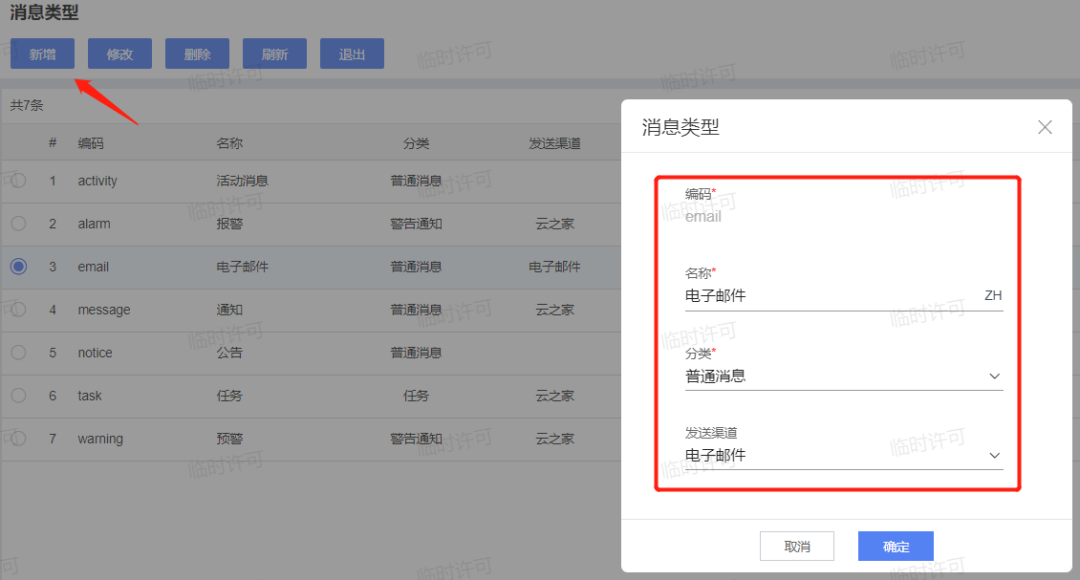Viewport: 1080px width, 580px height.
Task: Select the alarm row radio button
Action: point(19,223)
